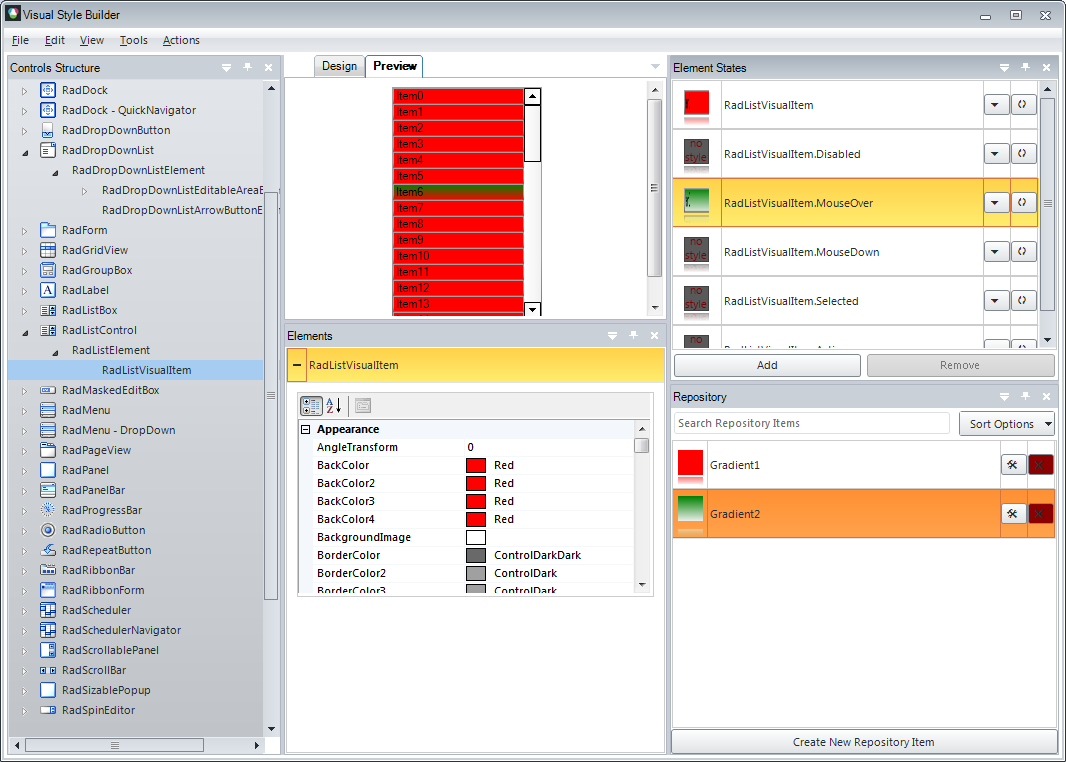
Task: Pin the Repository panel
Action: pos(1025,396)
